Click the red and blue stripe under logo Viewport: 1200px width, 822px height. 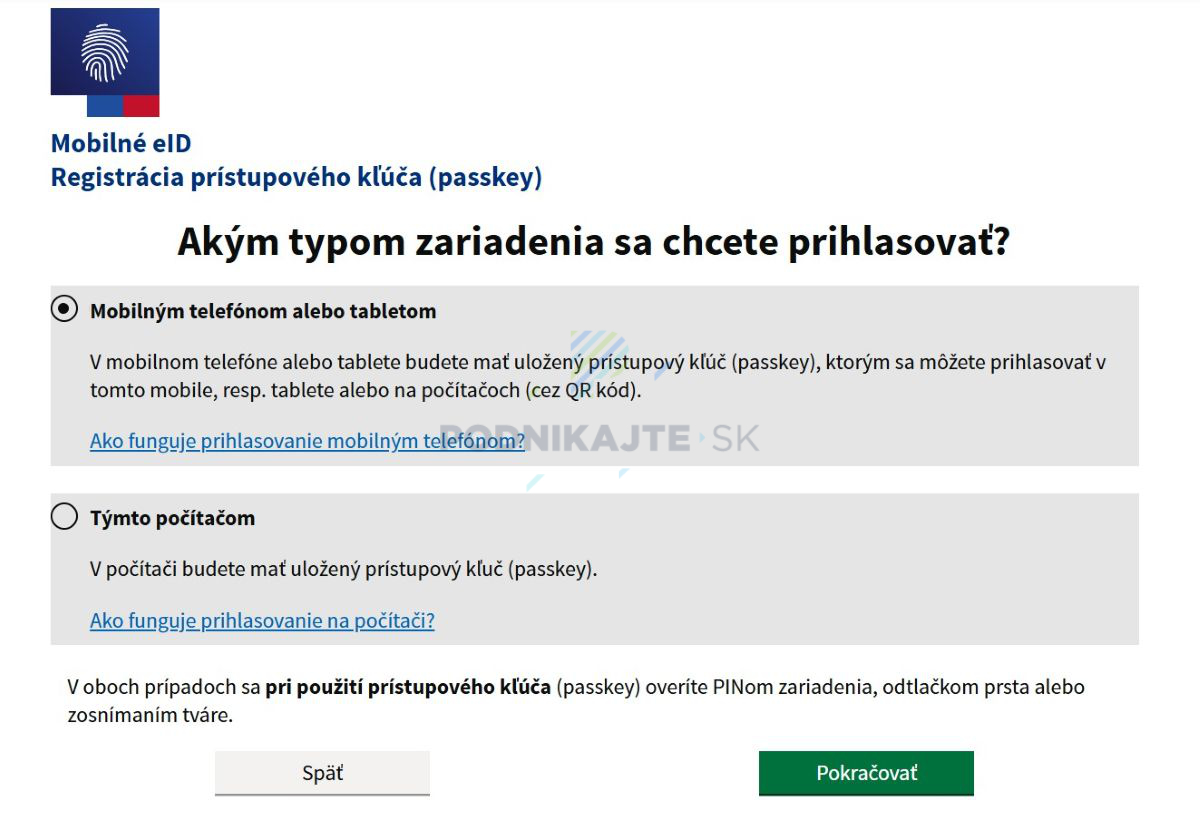123,106
